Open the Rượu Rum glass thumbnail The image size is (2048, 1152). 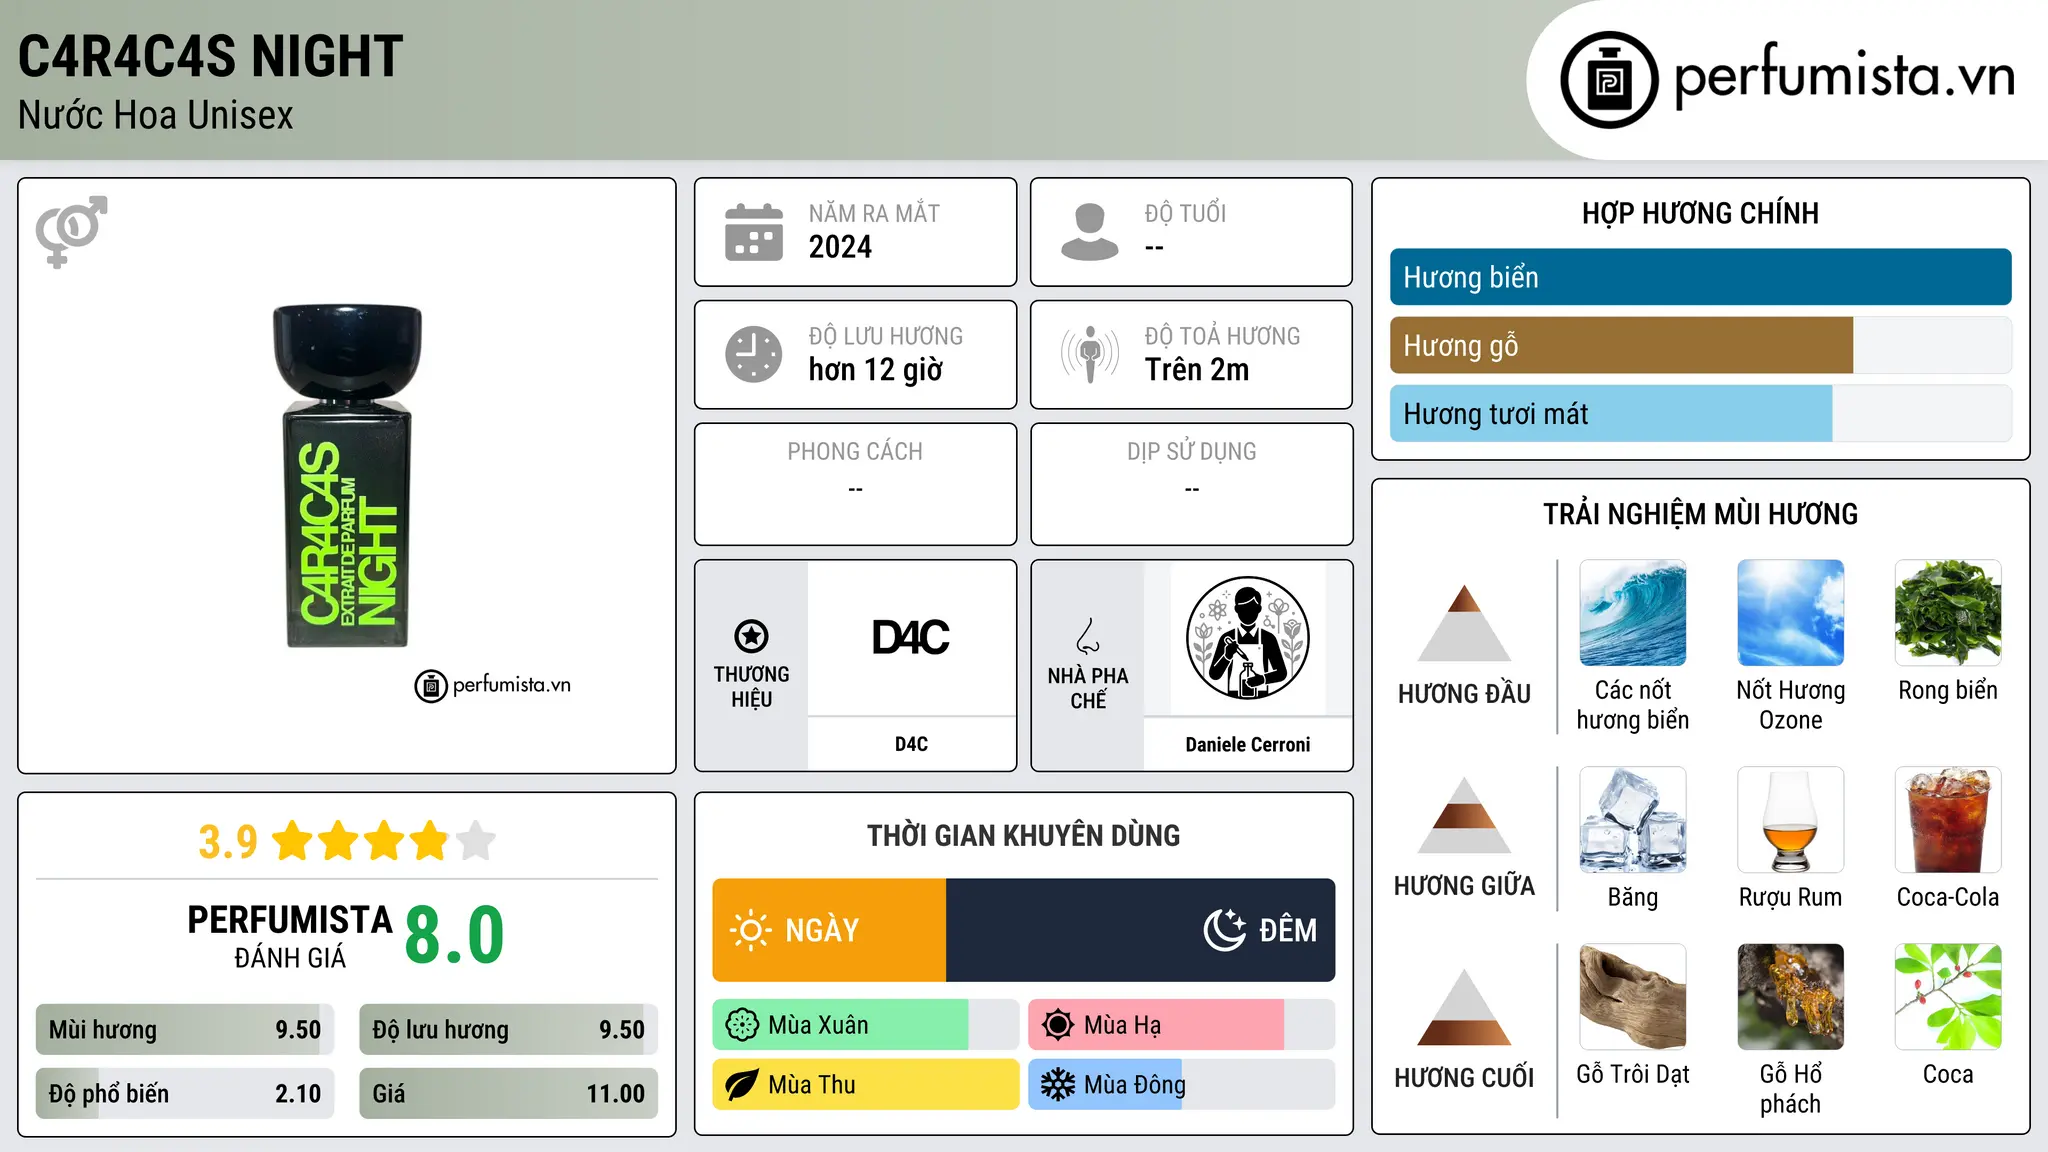pos(1790,820)
